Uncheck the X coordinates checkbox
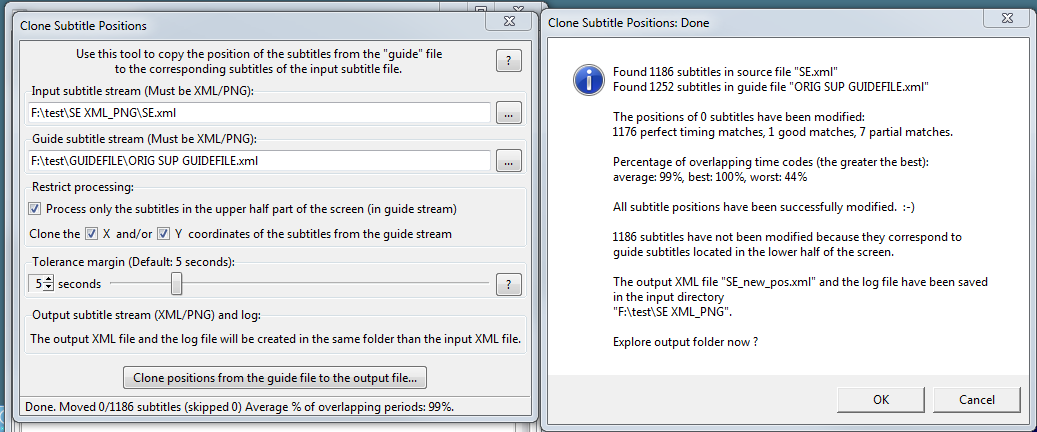1037x432 pixels. click(91, 234)
